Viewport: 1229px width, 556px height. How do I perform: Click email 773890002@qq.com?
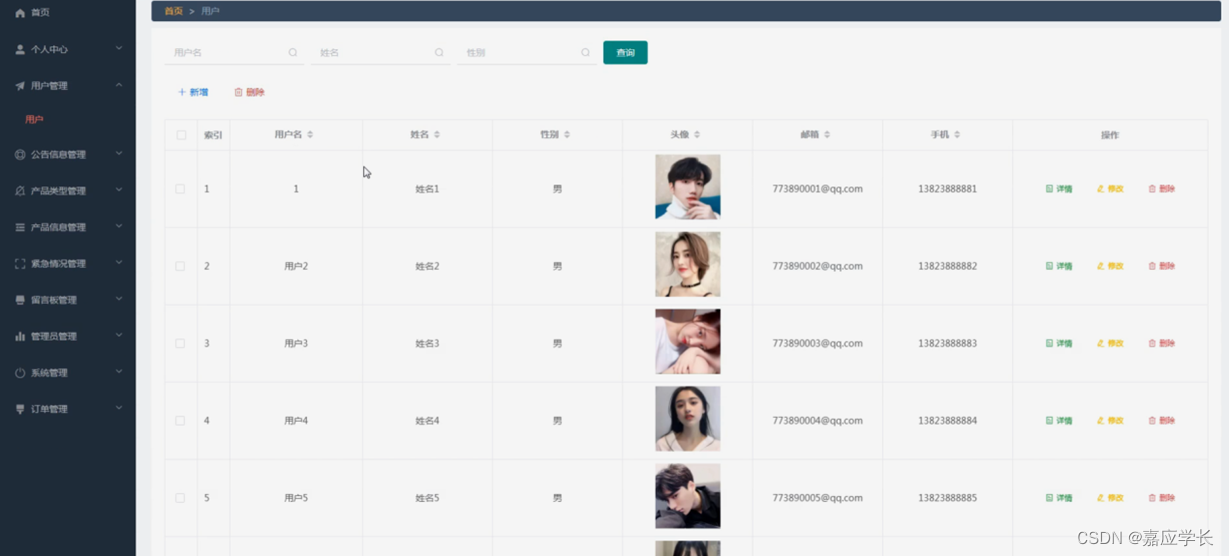tap(817, 266)
